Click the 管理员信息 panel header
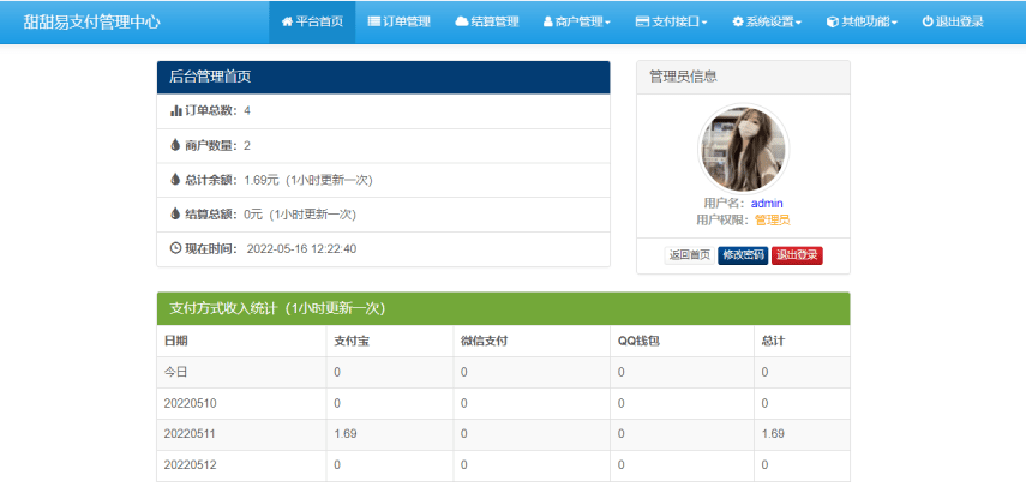The width and height of the screenshot is (1026, 482). [743, 77]
